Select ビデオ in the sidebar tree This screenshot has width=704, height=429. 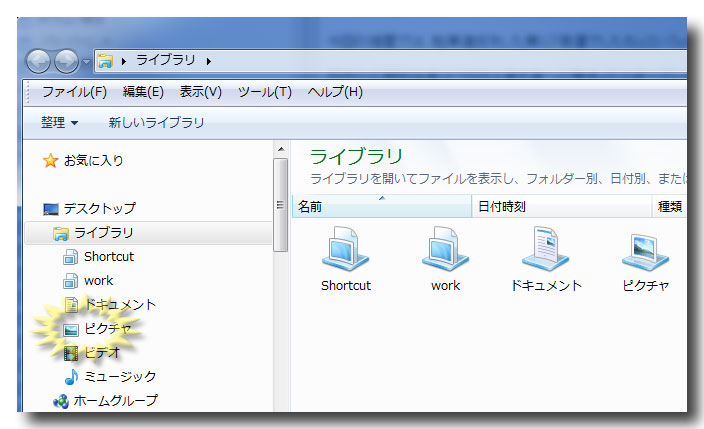click(x=102, y=352)
